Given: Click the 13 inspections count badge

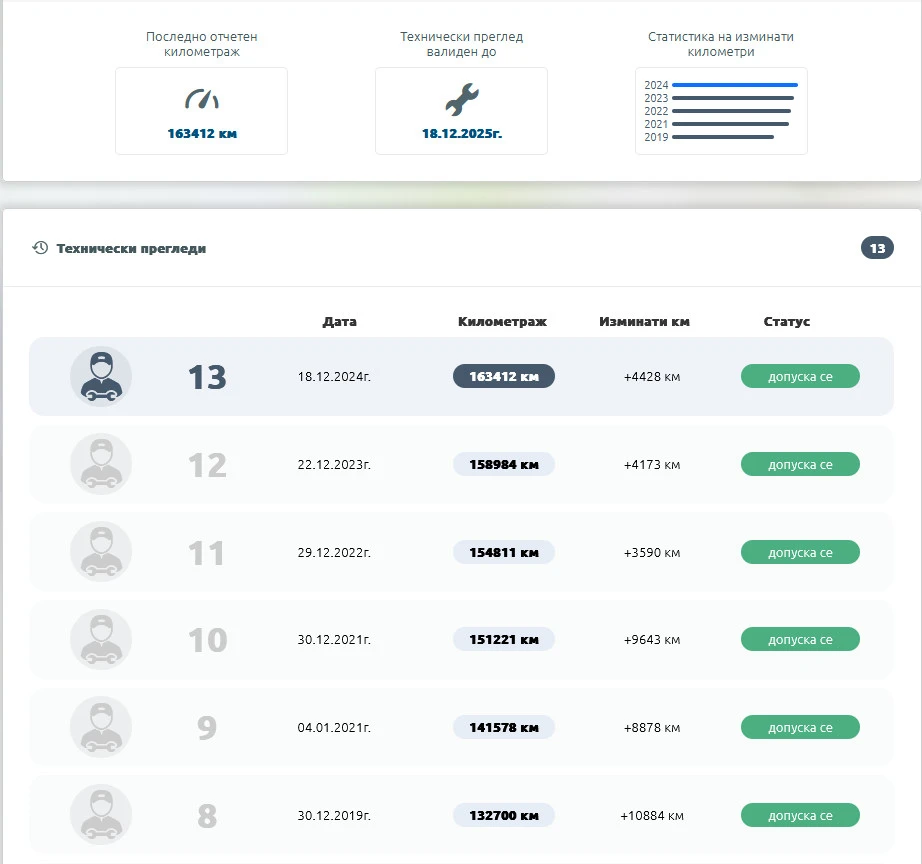Looking at the screenshot, I should click(x=877, y=248).
